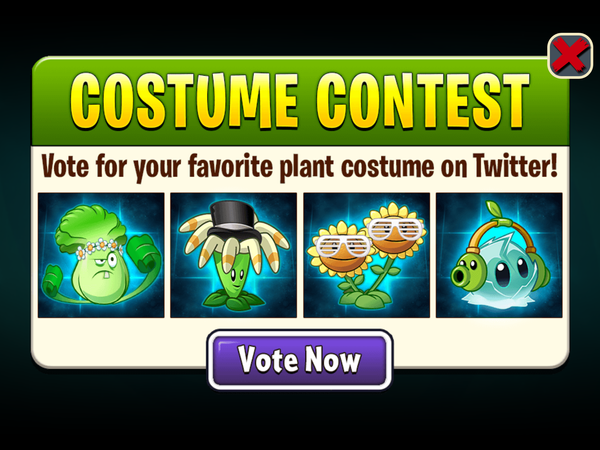Tap Iceberg Lettuce's big dark eyes
The height and width of the screenshot is (450, 600).
click(x=511, y=270)
